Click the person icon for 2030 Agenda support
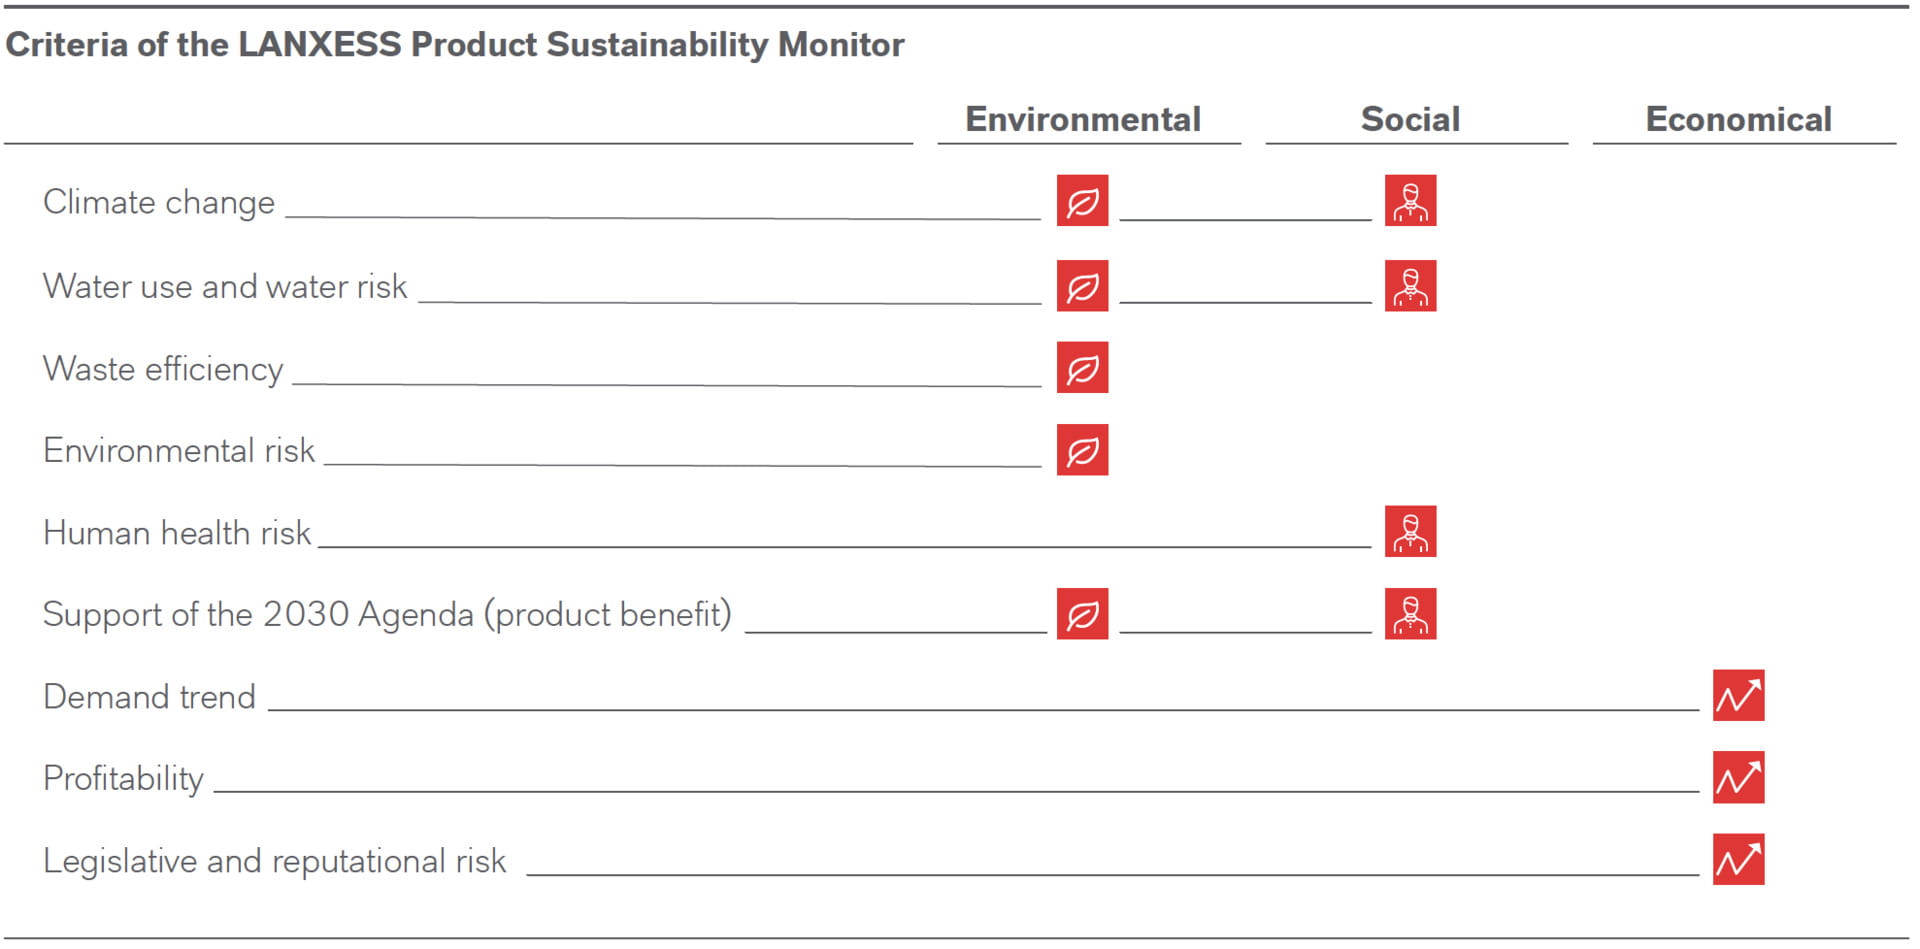The image size is (1920, 949). point(1410,613)
